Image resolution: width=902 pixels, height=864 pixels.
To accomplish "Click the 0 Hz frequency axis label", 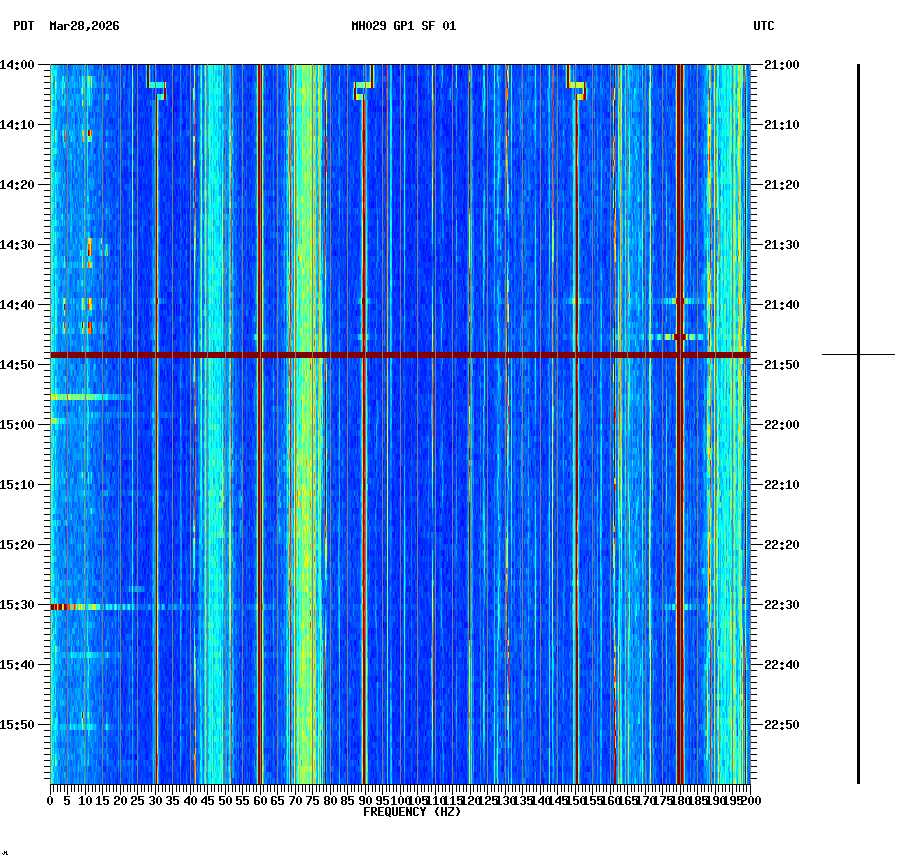I will point(48,800).
